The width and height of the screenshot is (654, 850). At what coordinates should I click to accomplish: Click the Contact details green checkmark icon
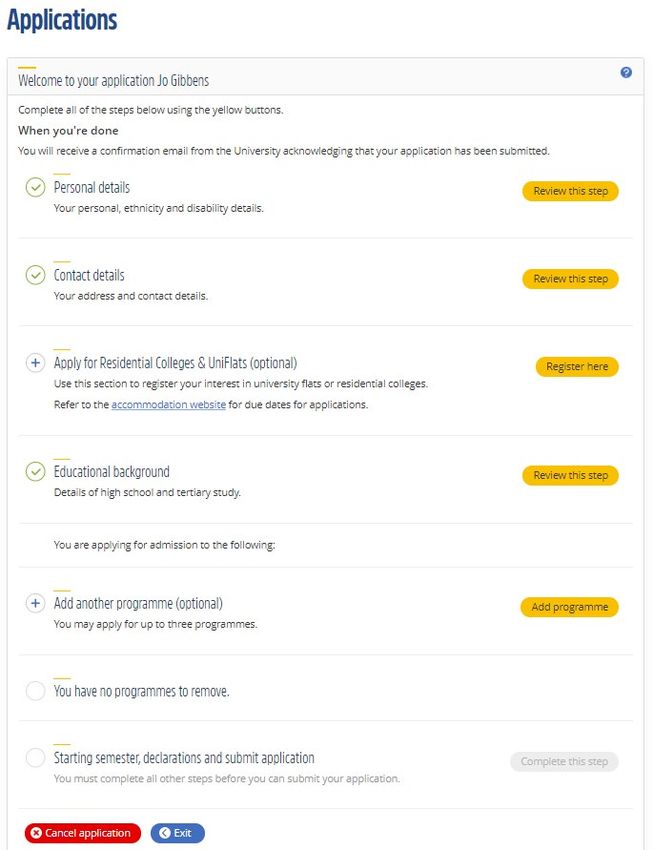(x=35, y=275)
